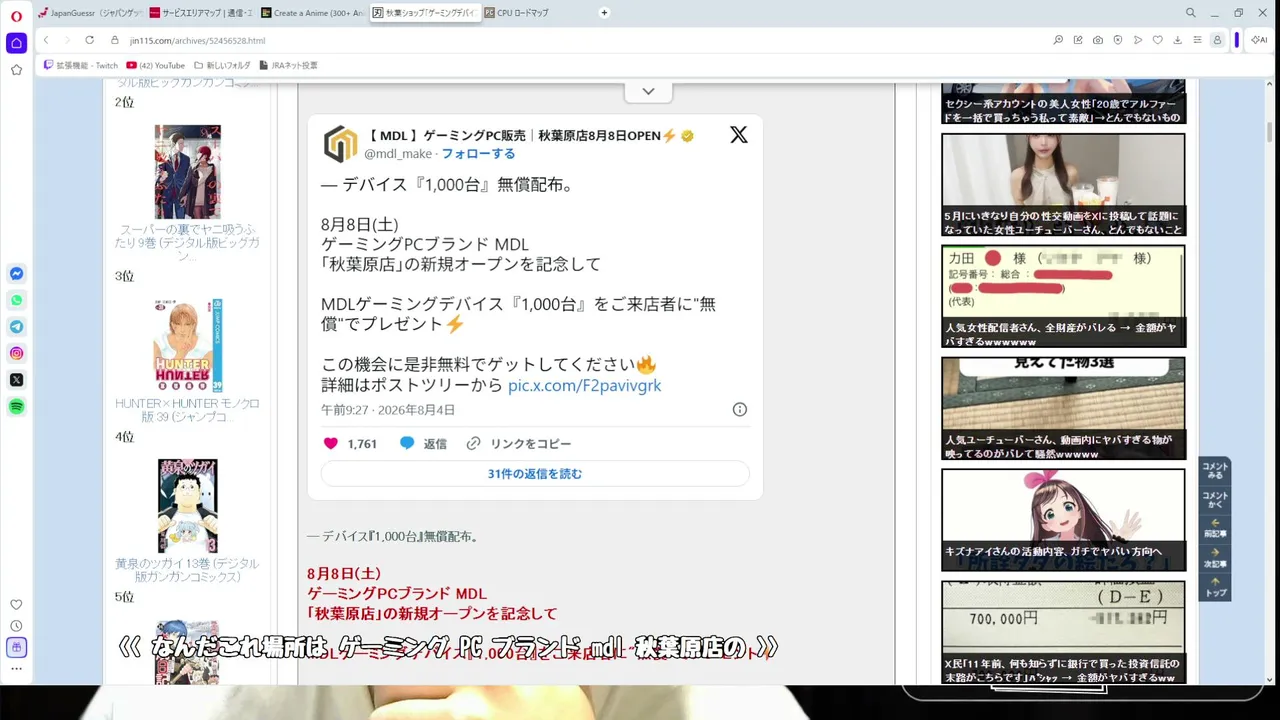Open Telegram in the Opera sidebar
Viewport: 1280px width, 720px height.
[x=16, y=327]
